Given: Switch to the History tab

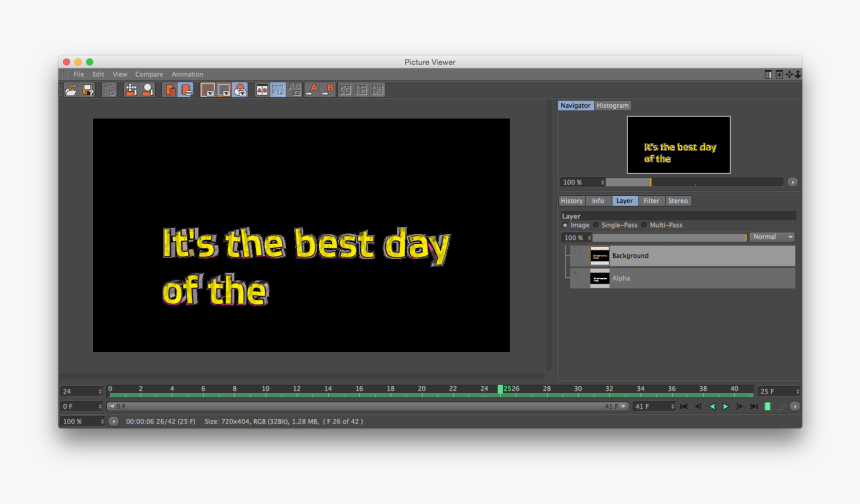Looking at the screenshot, I should [x=572, y=201].
